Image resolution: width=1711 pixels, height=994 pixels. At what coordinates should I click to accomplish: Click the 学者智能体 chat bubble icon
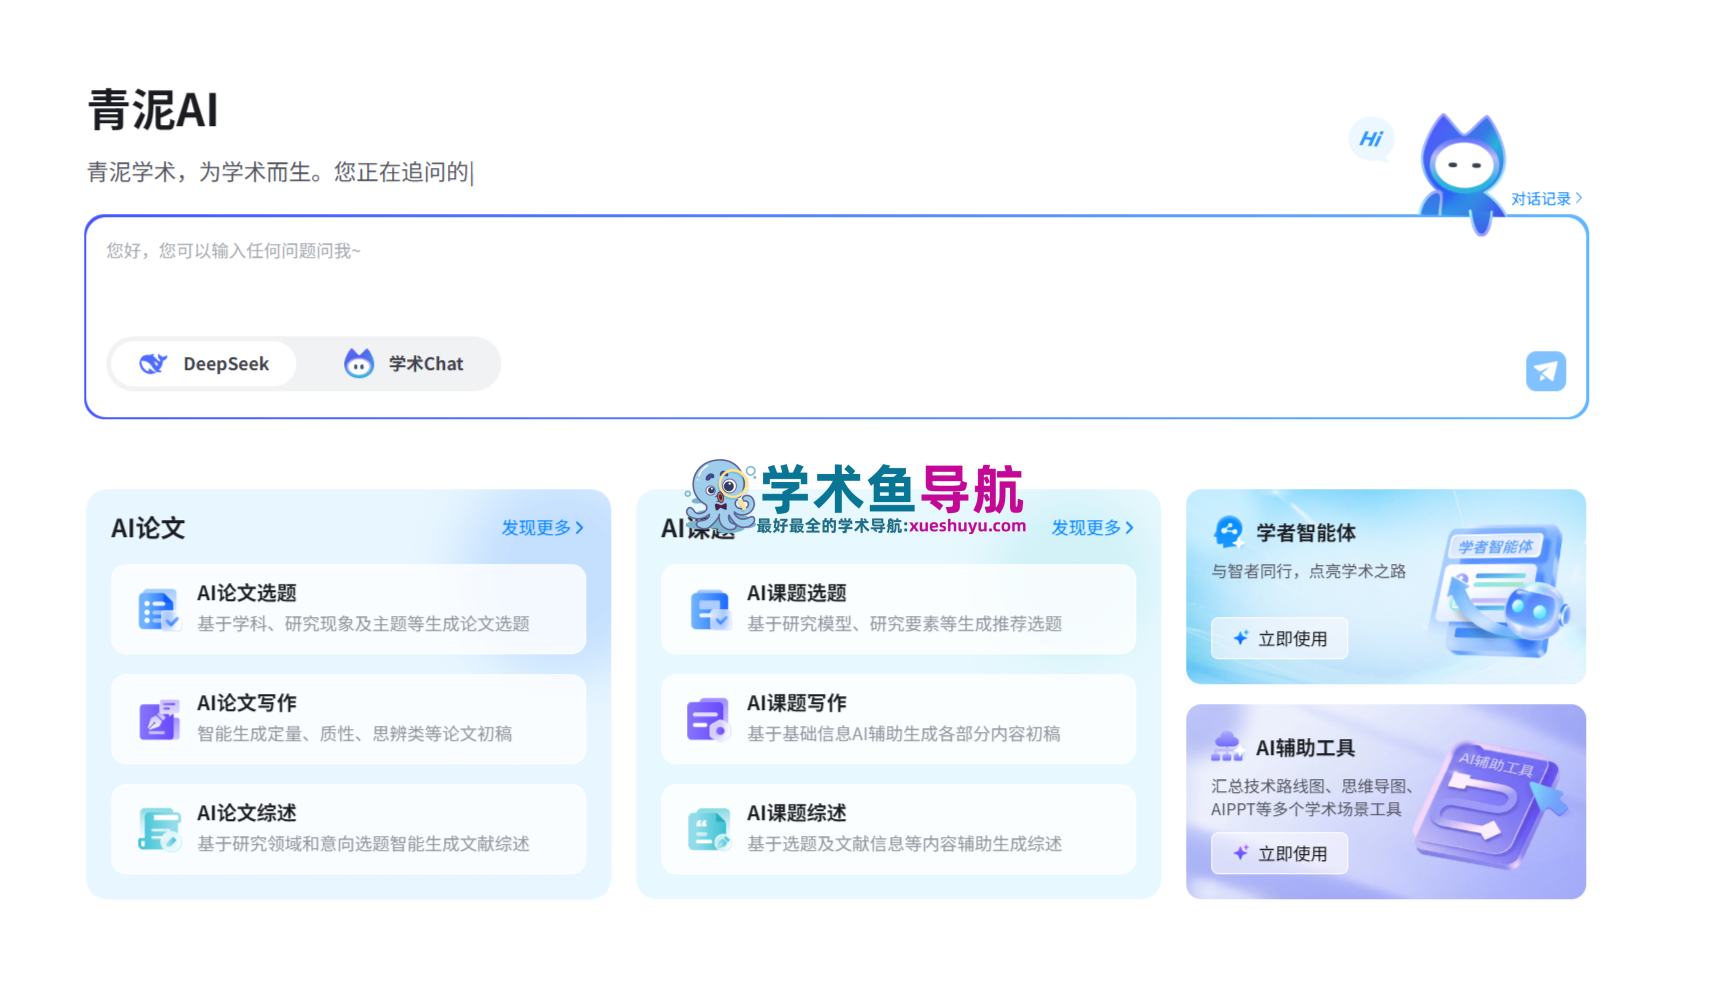(x=1230, y=532)
